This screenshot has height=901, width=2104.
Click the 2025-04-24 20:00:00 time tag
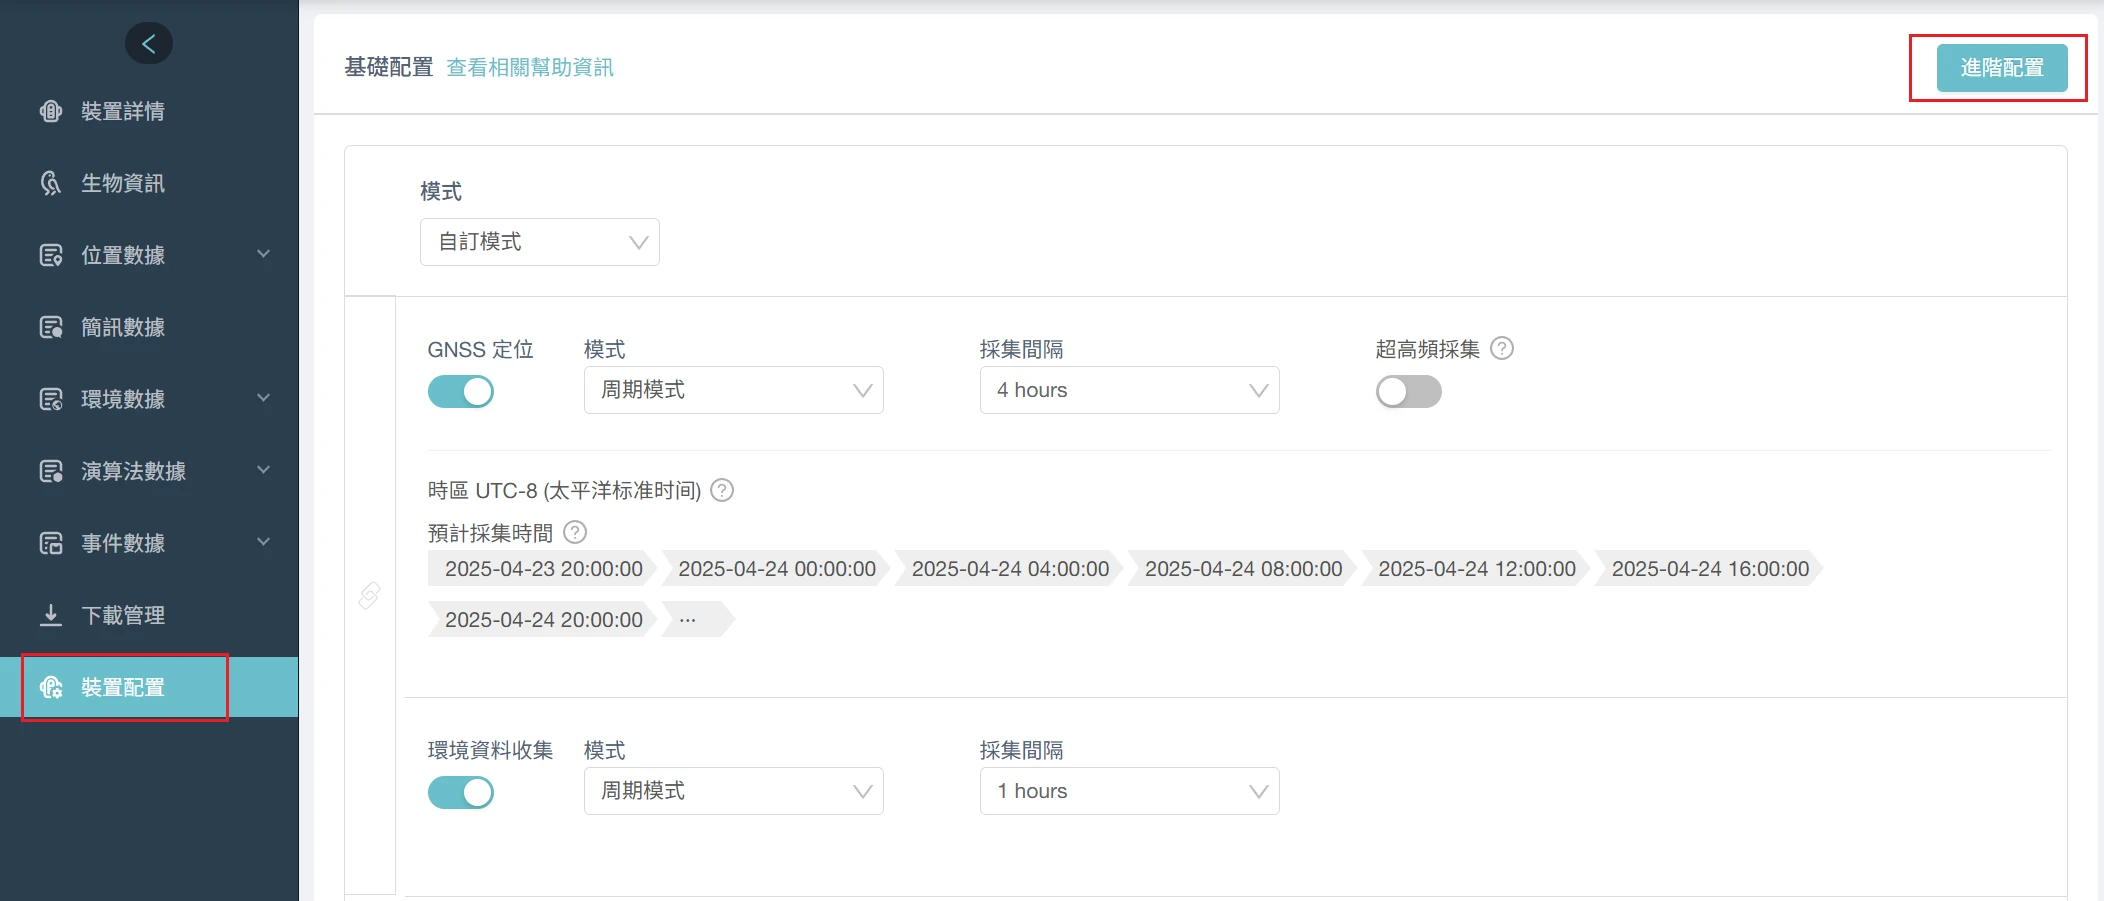(x=543, y=620)
